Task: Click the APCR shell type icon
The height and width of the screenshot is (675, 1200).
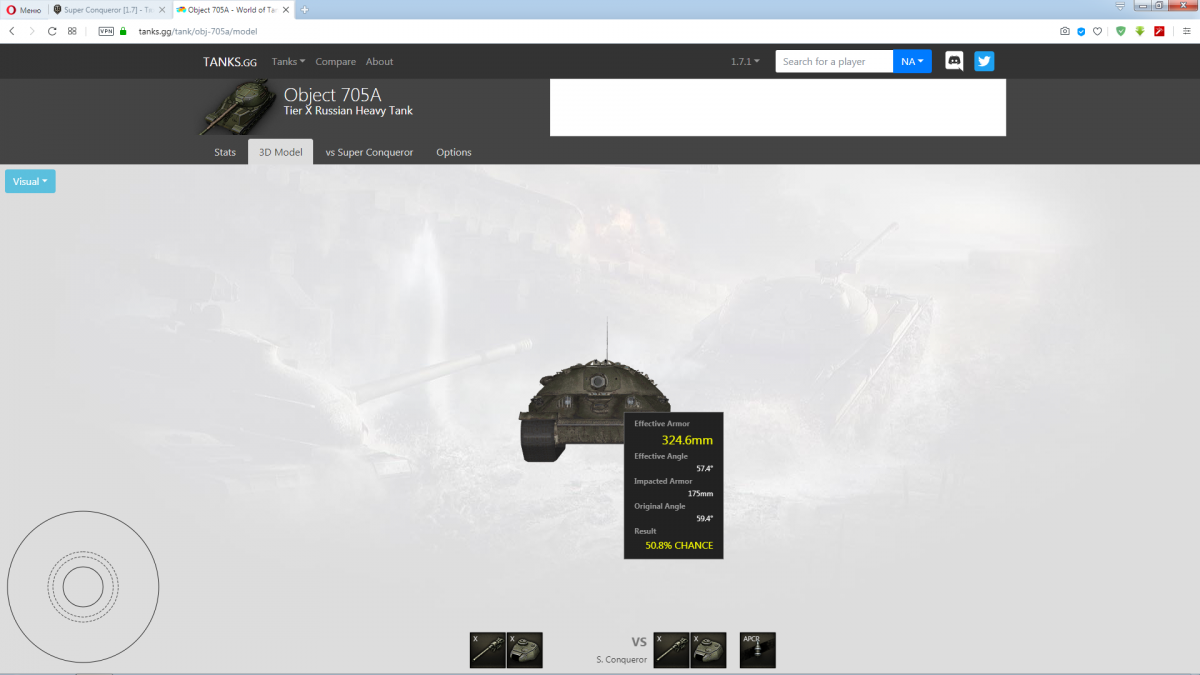Action: tap(758, 650)
